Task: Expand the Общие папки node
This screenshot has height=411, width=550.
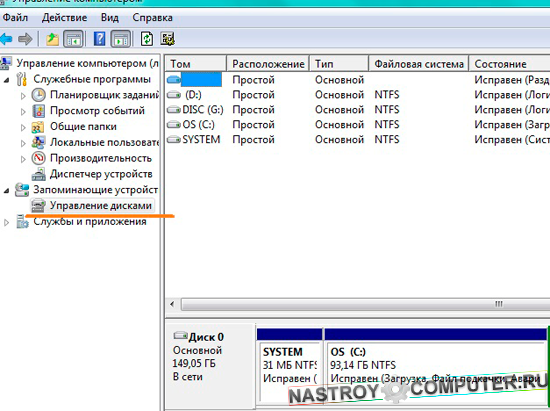Action: click(x=23, y=127)
